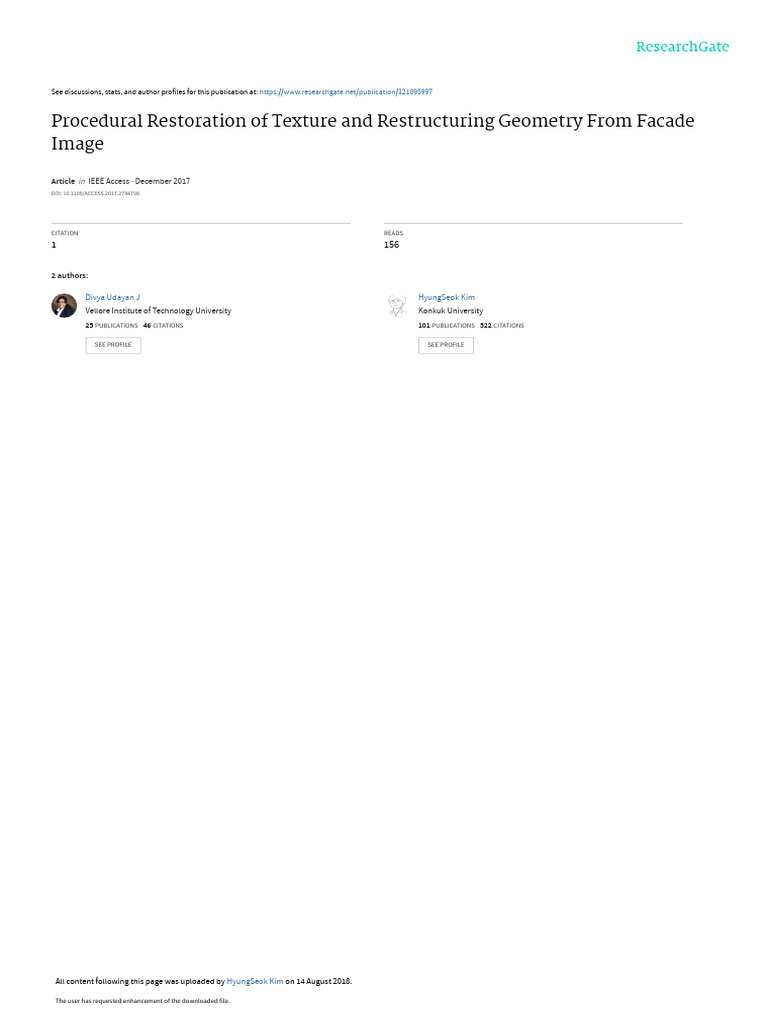This screenshot has width=768, height=1024.
Task: Click Divya Udayan J's profile photo
Action: tap(64, 305)
